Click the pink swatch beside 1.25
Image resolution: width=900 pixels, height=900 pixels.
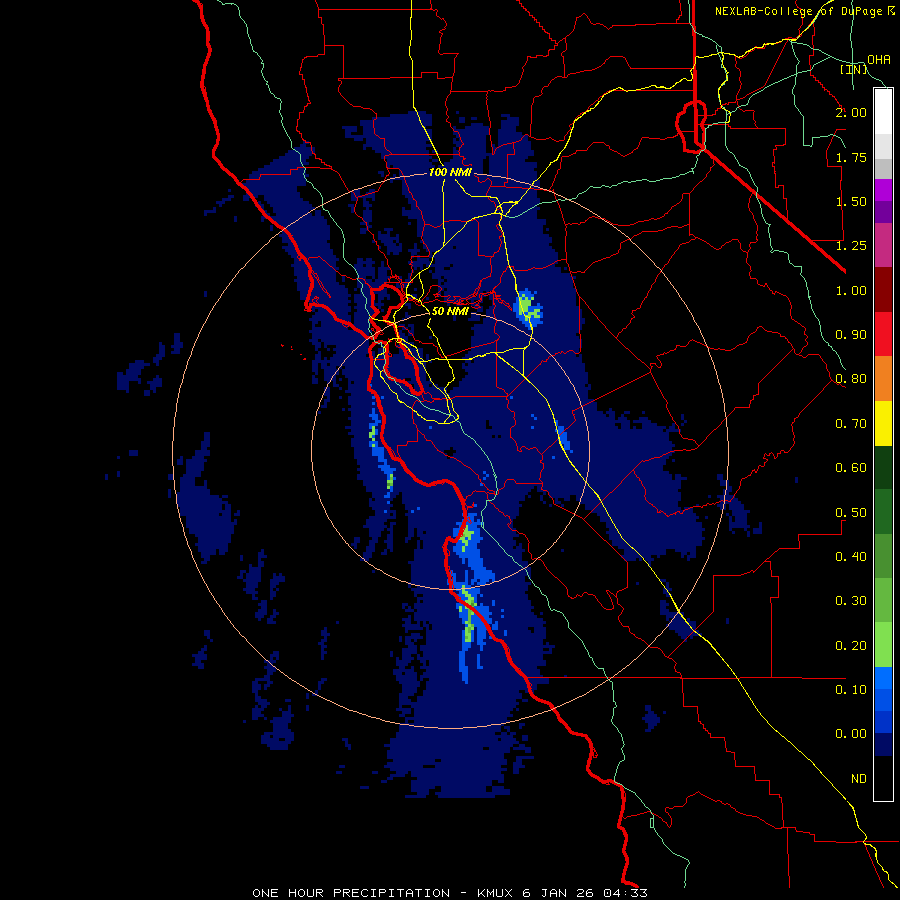point(883,246)
